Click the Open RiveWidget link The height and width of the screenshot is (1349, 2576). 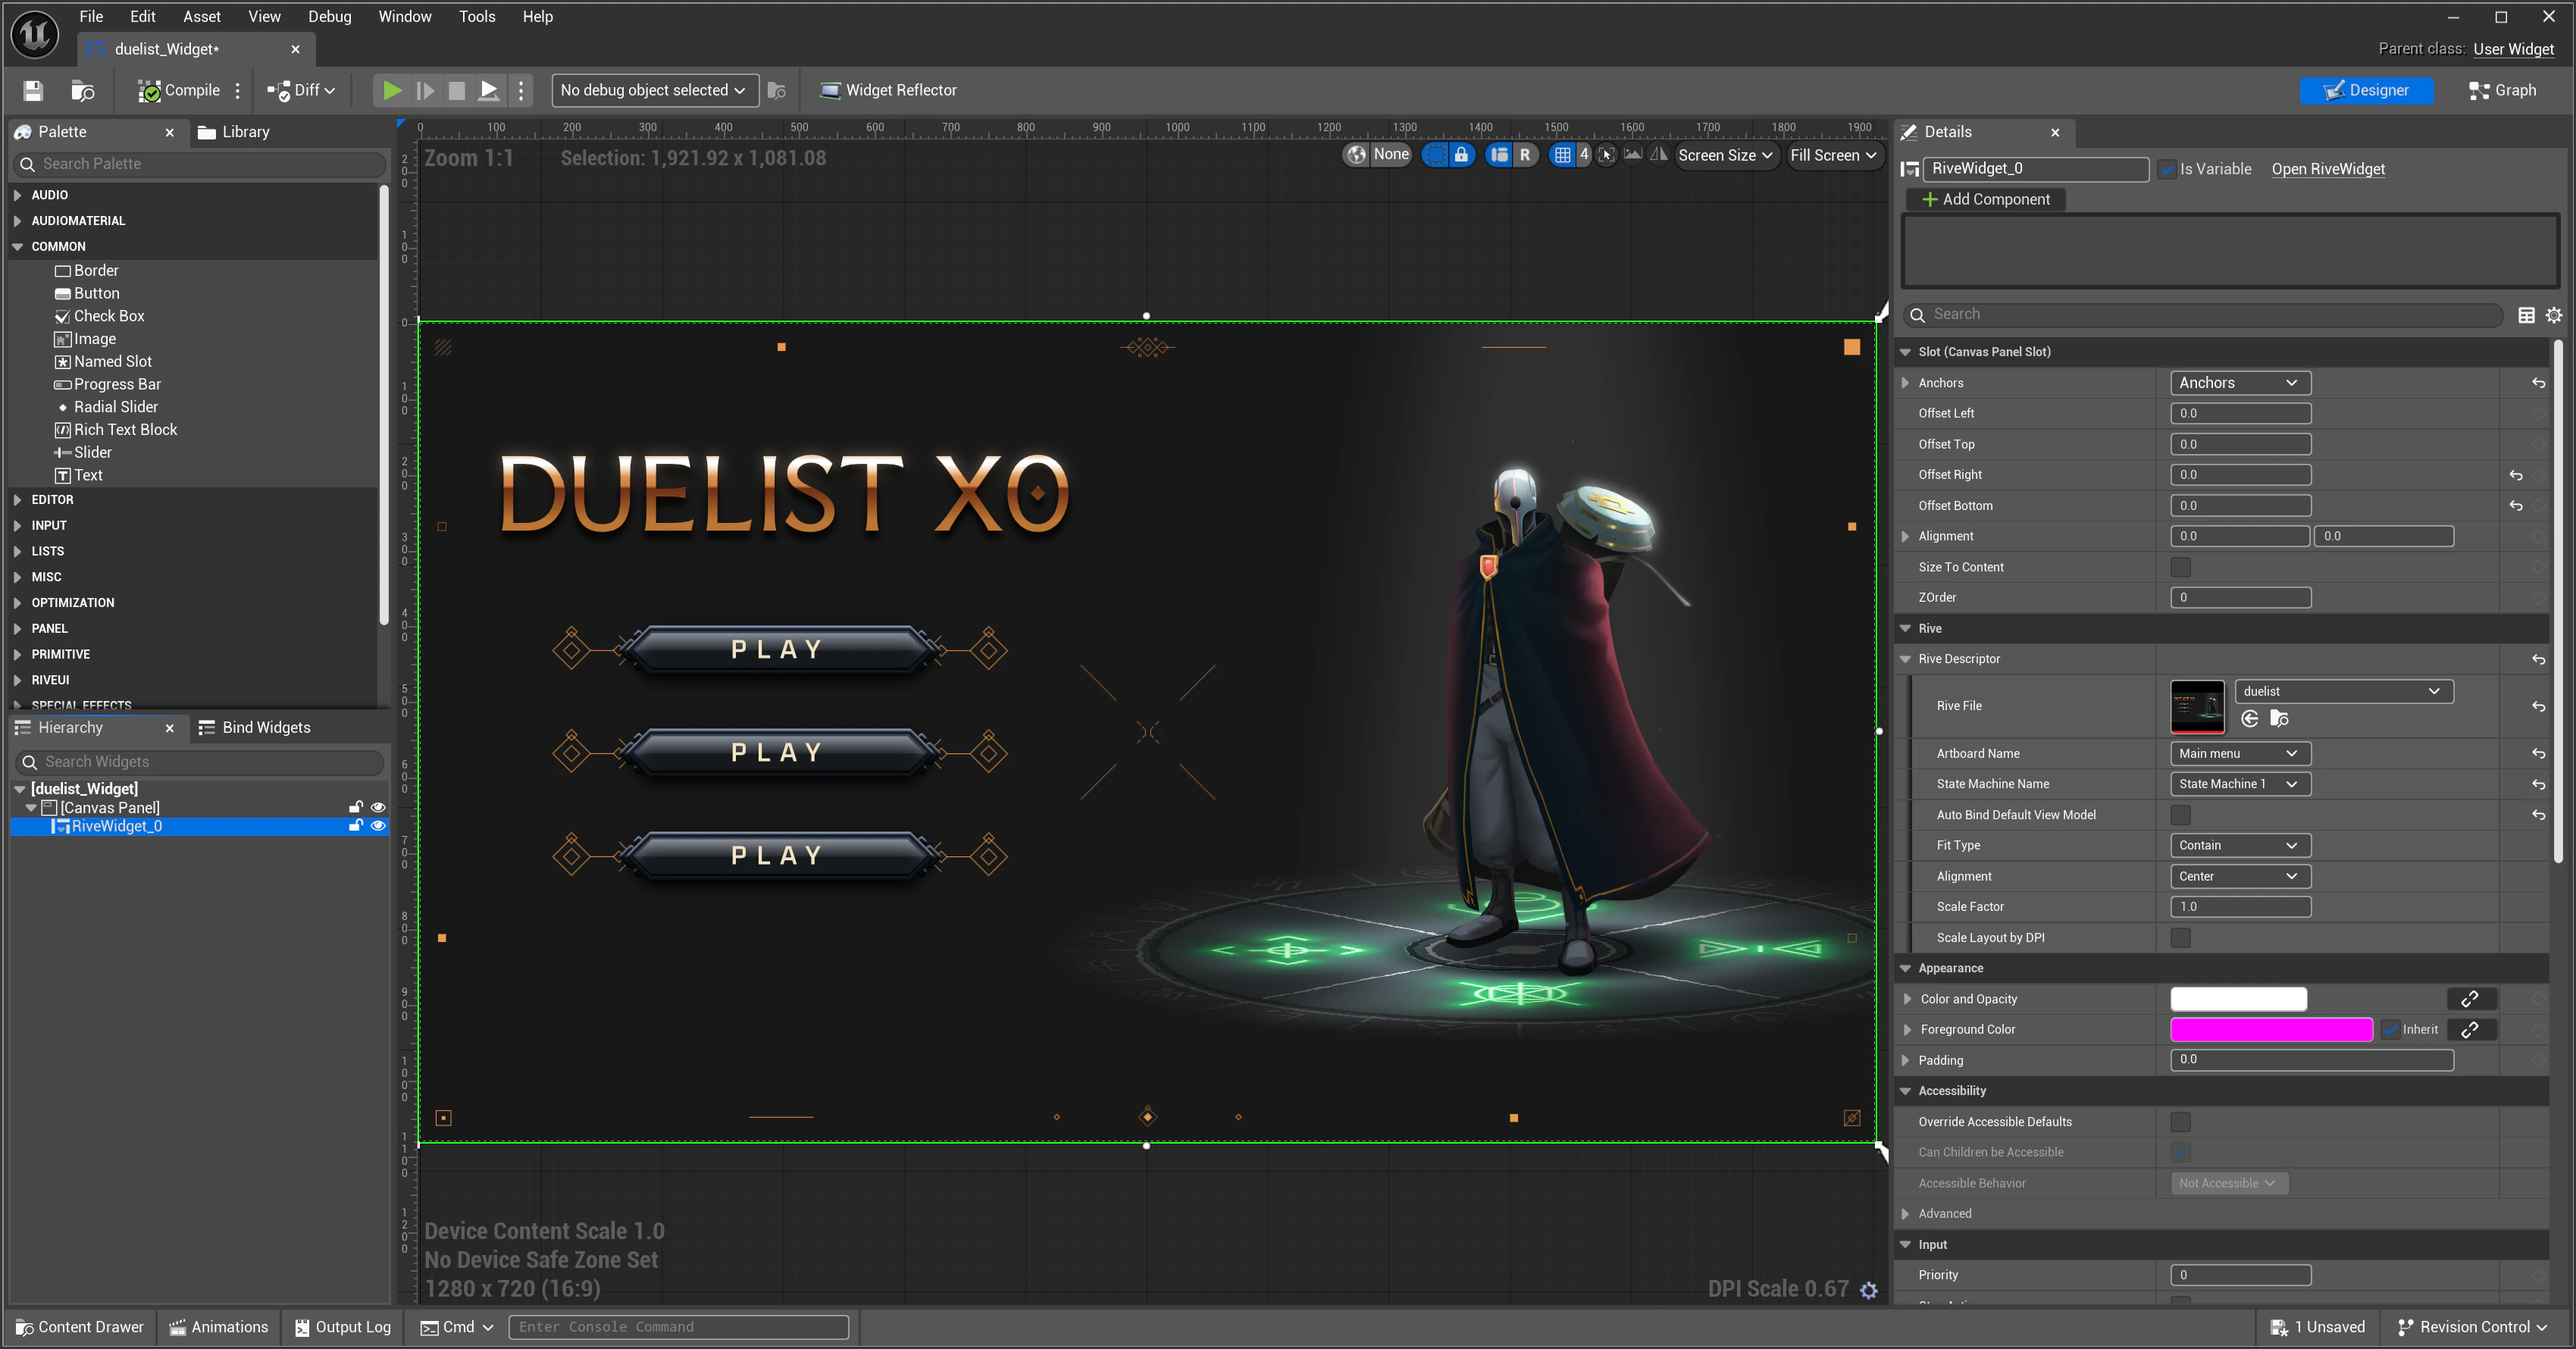[x=2328, y=169]
